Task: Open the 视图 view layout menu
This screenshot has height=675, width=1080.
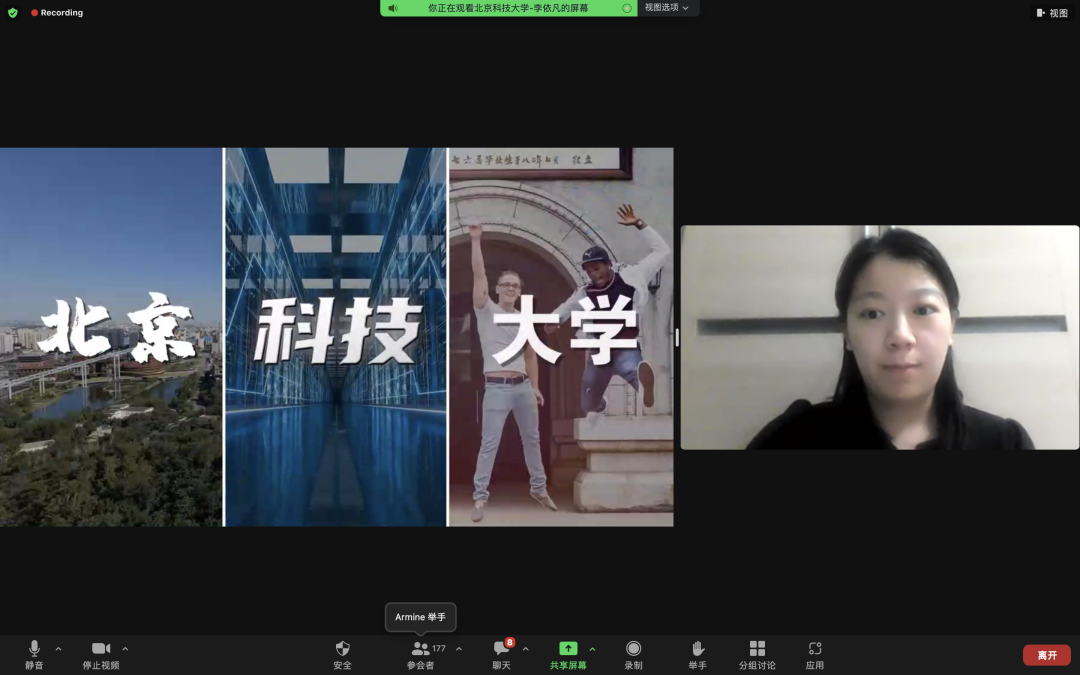Action: coord(1052,12)
